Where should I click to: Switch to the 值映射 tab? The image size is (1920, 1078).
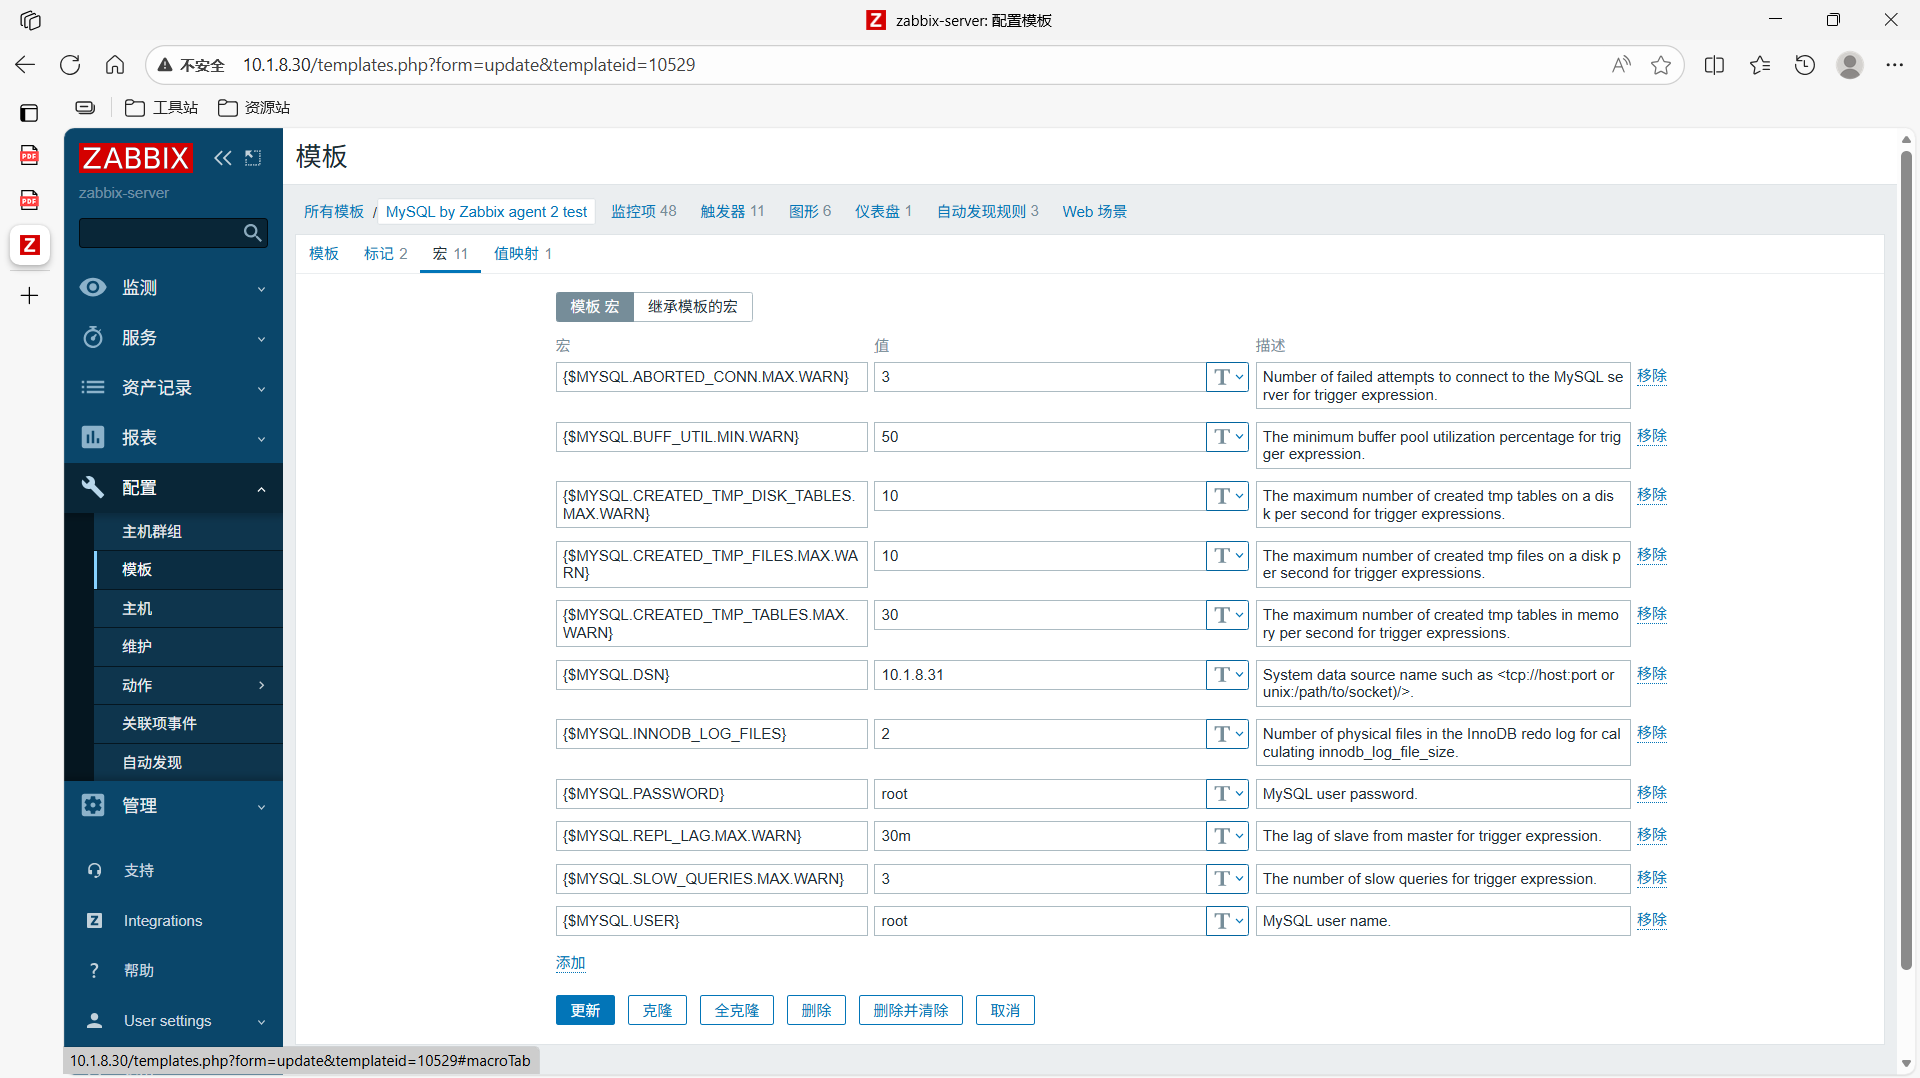(x=522, y=254)
